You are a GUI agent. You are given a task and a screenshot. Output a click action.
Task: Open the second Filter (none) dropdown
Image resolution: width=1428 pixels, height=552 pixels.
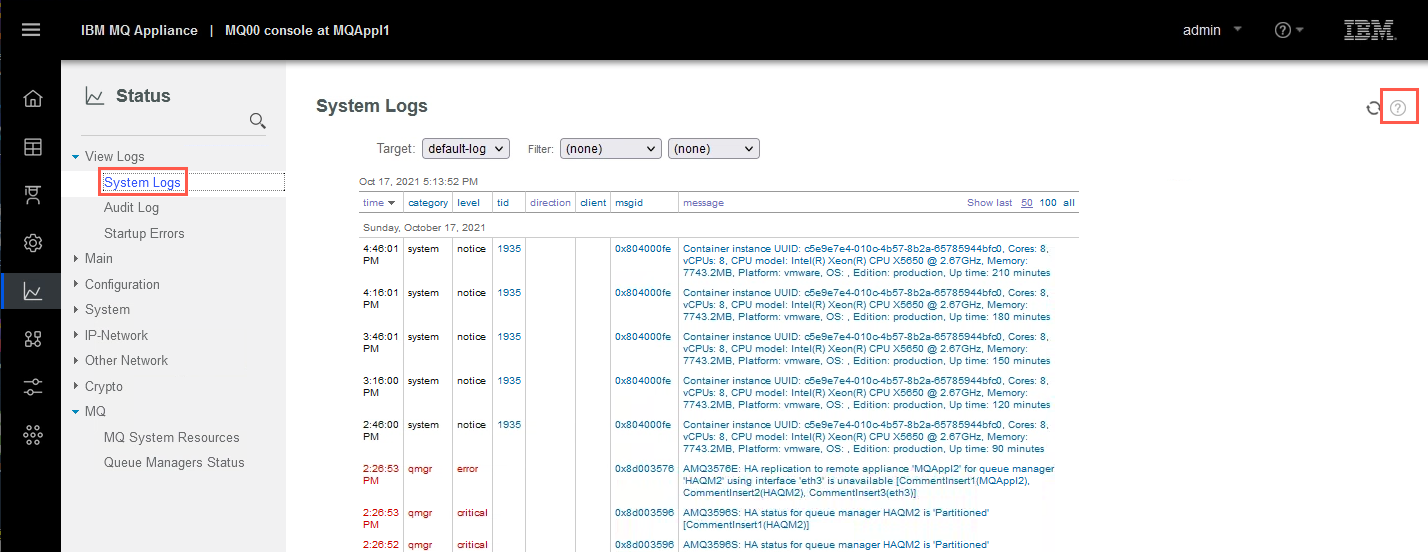[x=714, y=148]
